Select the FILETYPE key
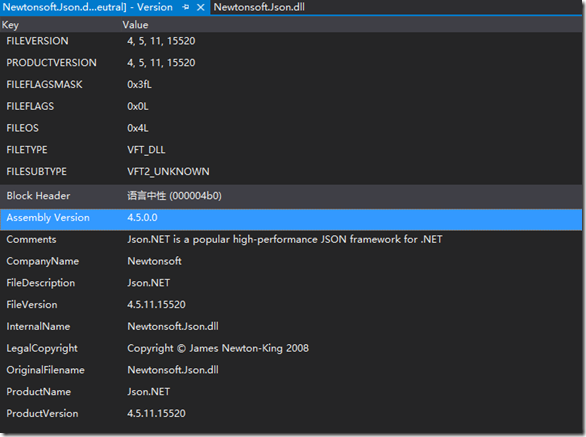The width and height of the screenshot is (586, 437). 27,150
